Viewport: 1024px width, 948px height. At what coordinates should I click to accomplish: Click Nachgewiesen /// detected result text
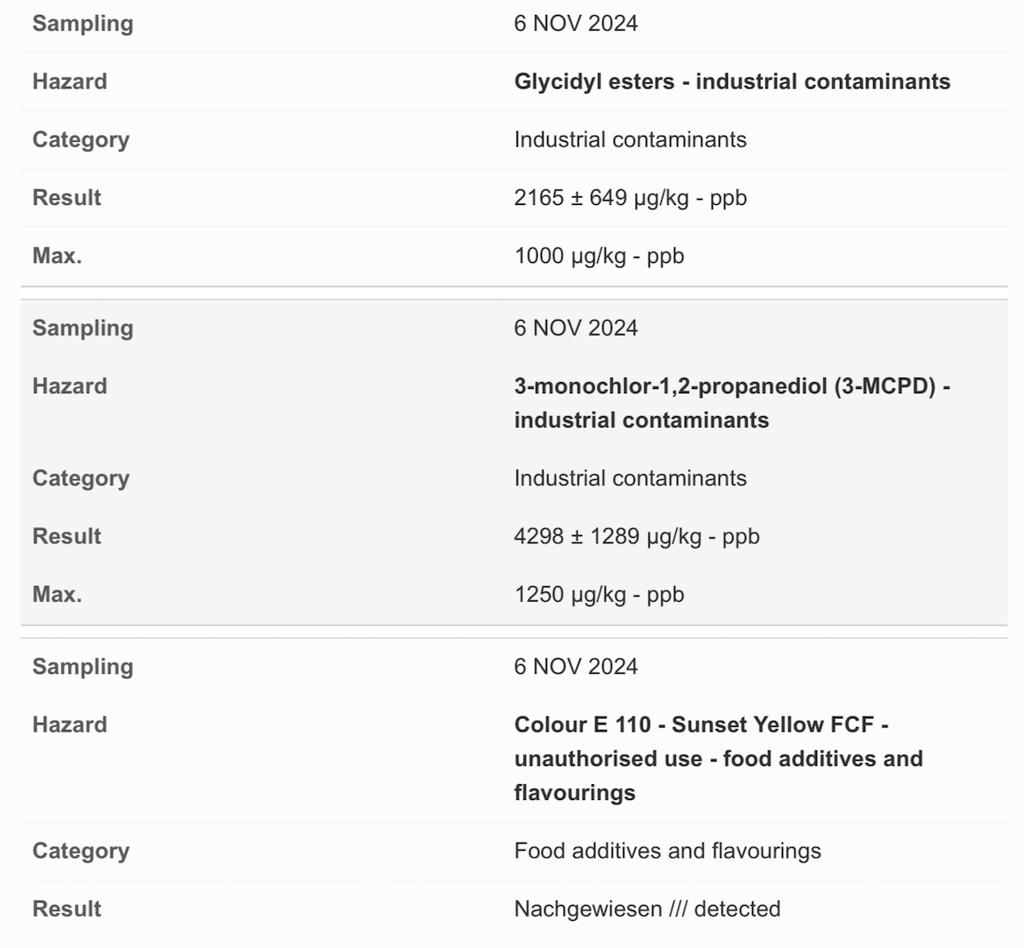click(x=647, y=909)
